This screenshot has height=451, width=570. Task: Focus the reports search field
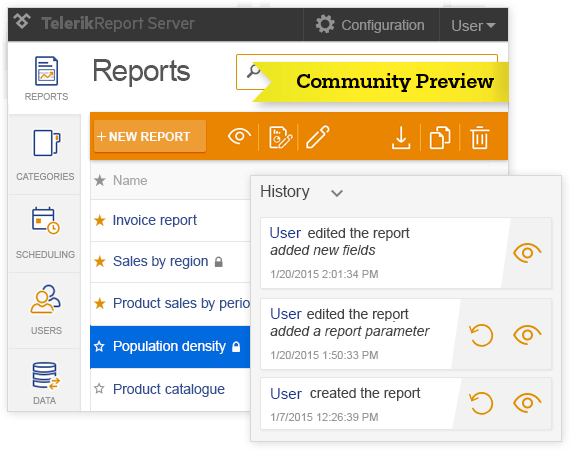(367, 72)
